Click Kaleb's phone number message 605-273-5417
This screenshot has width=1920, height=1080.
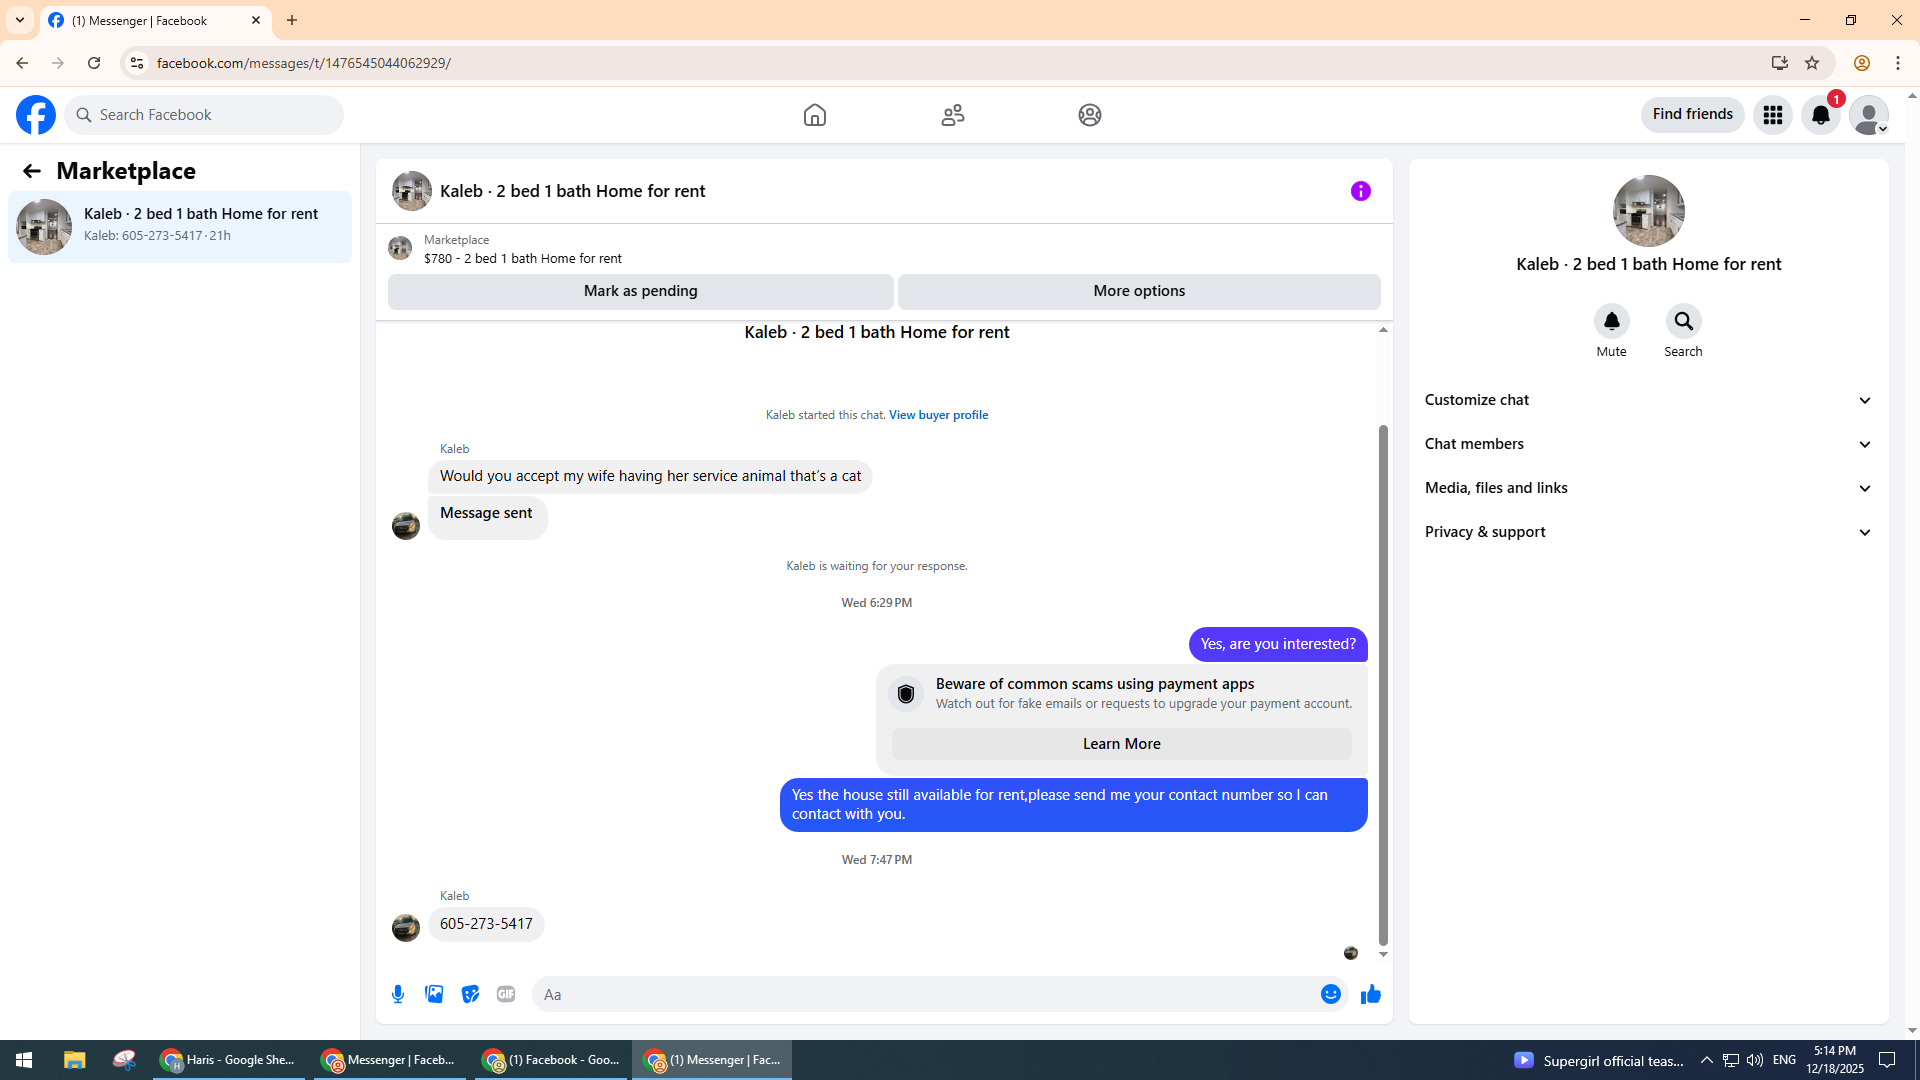[x=486, y=924]
